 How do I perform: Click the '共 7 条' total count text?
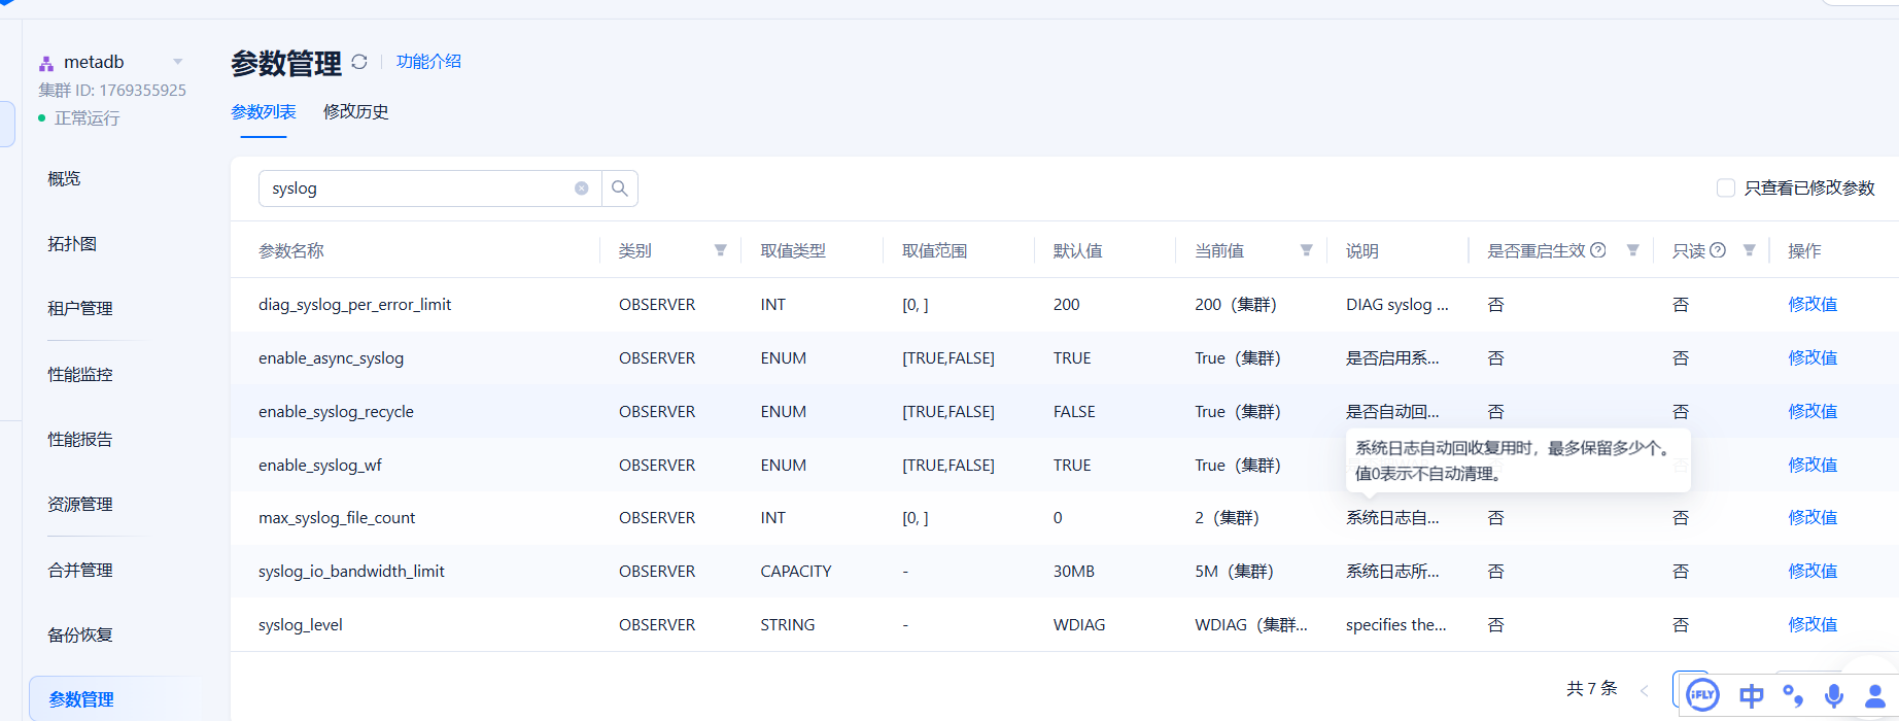click(x=1591, y=689)
